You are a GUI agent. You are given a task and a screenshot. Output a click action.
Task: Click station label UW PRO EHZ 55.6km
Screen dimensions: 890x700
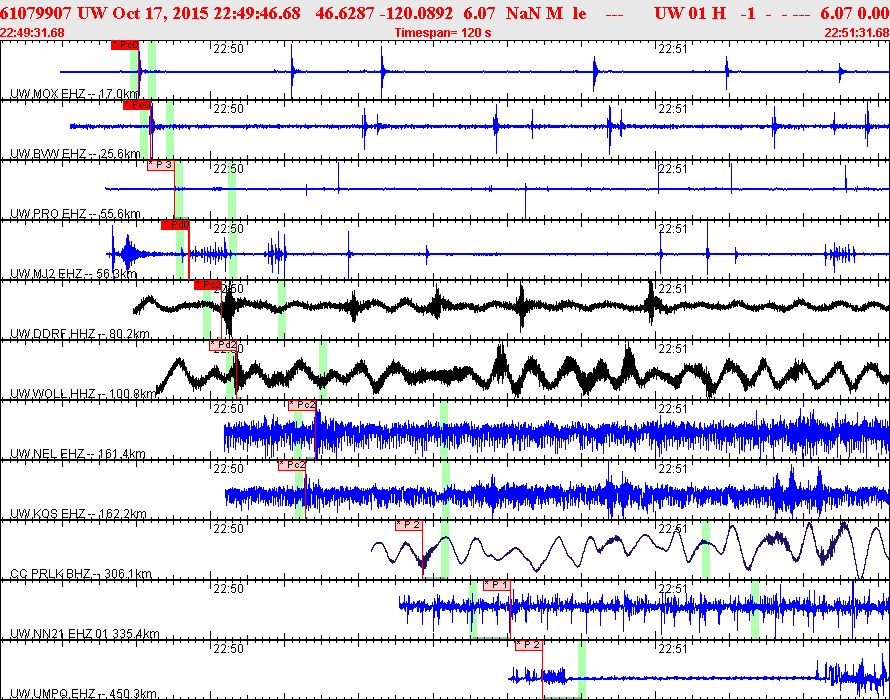coord(75,214)
